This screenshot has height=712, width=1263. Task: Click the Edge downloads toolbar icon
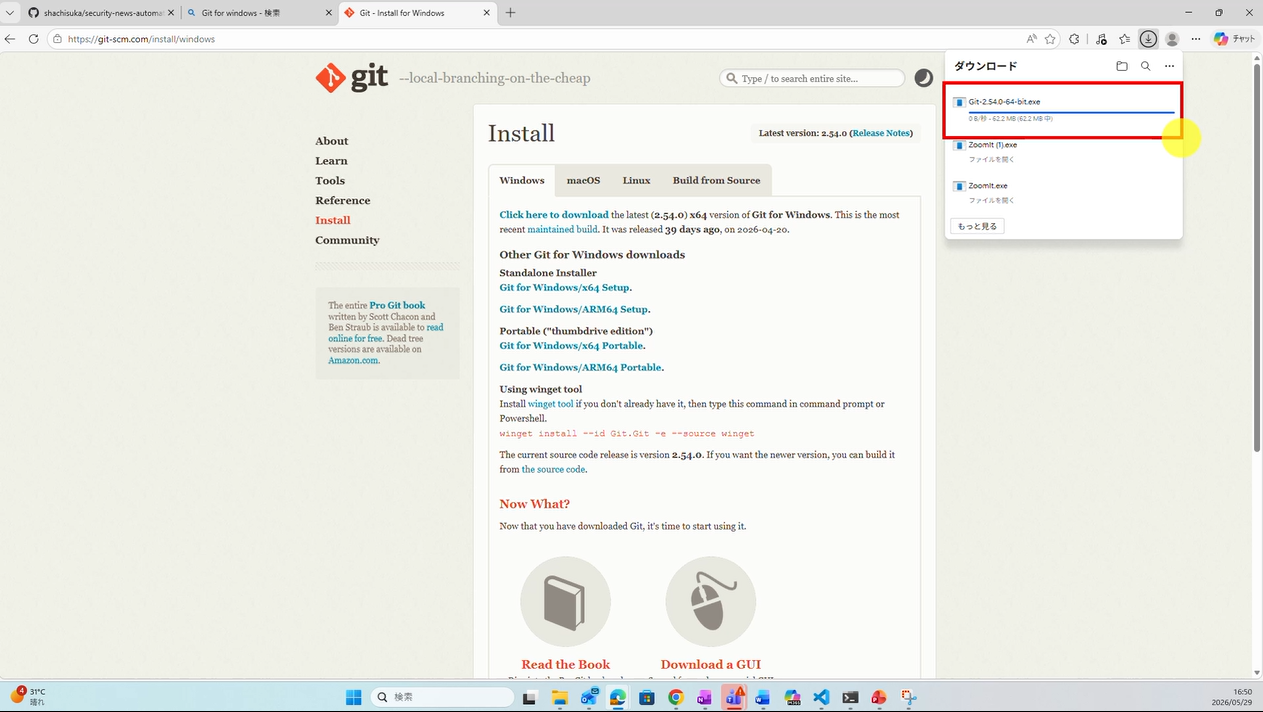(1148, 39)
